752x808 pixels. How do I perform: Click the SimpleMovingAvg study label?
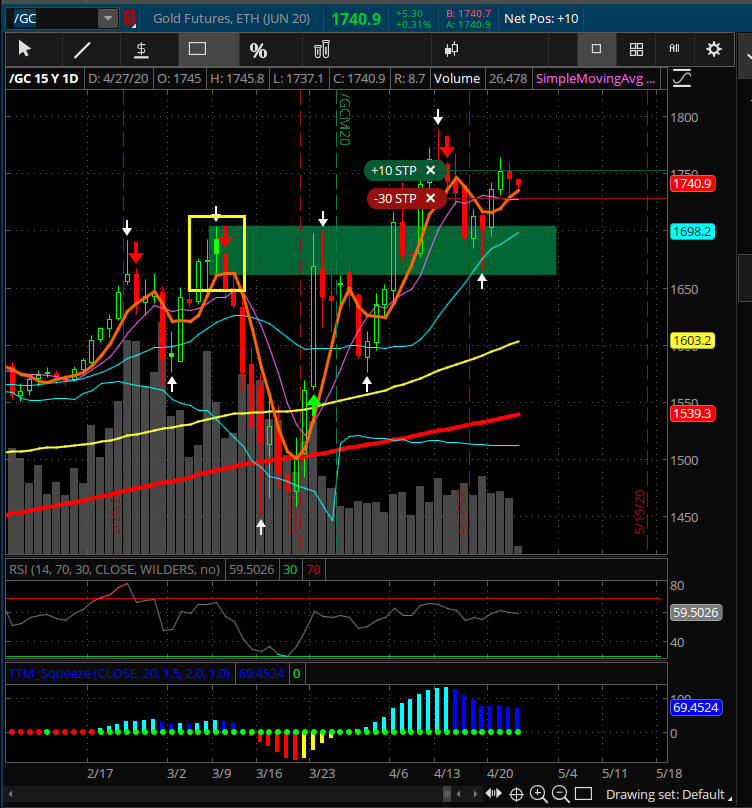coord(597,78)
